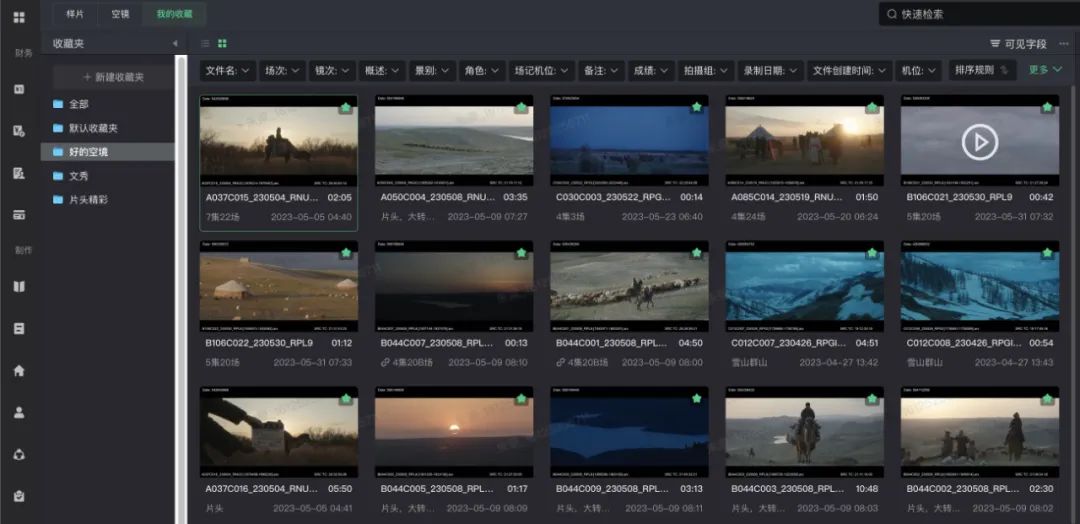Expand the 文件名 filter dropdown
Screen dimensions: 1080x524
pyautogui.click(x=228, y=70)
